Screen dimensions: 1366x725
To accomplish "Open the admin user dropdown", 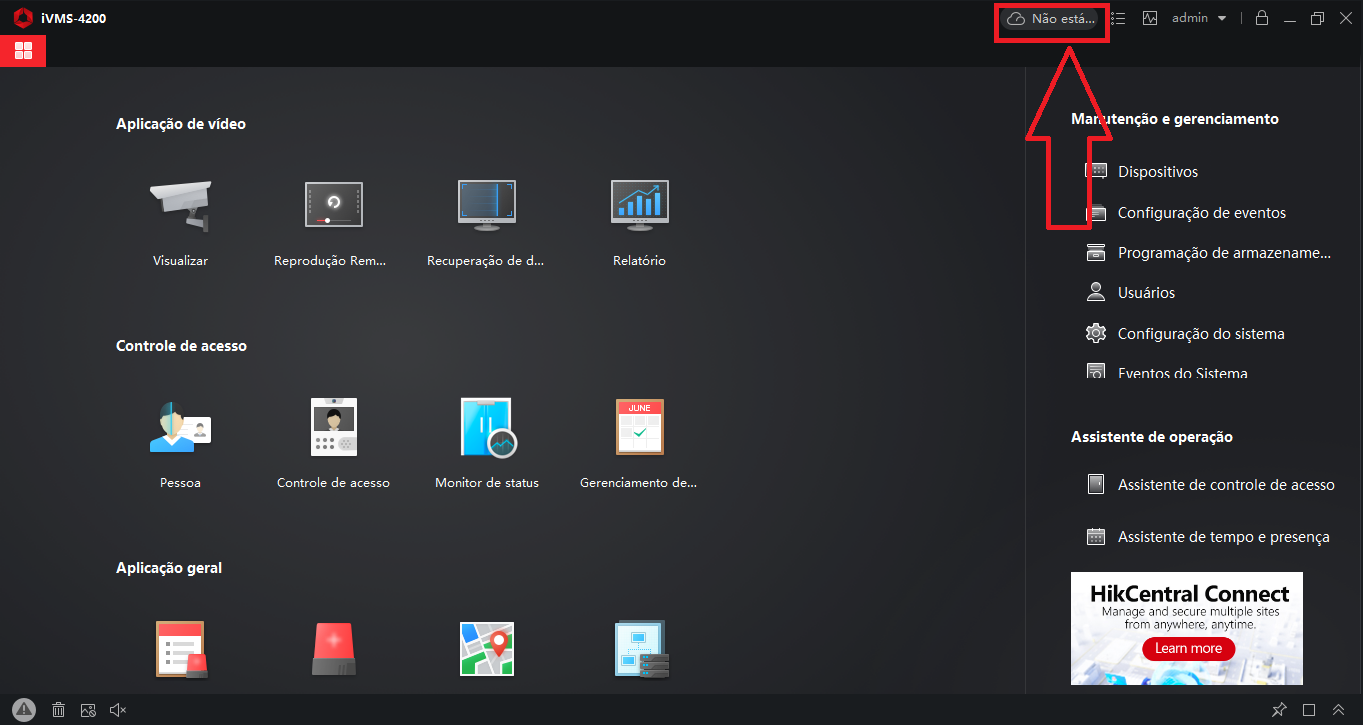I will (x=1199, y=18).
